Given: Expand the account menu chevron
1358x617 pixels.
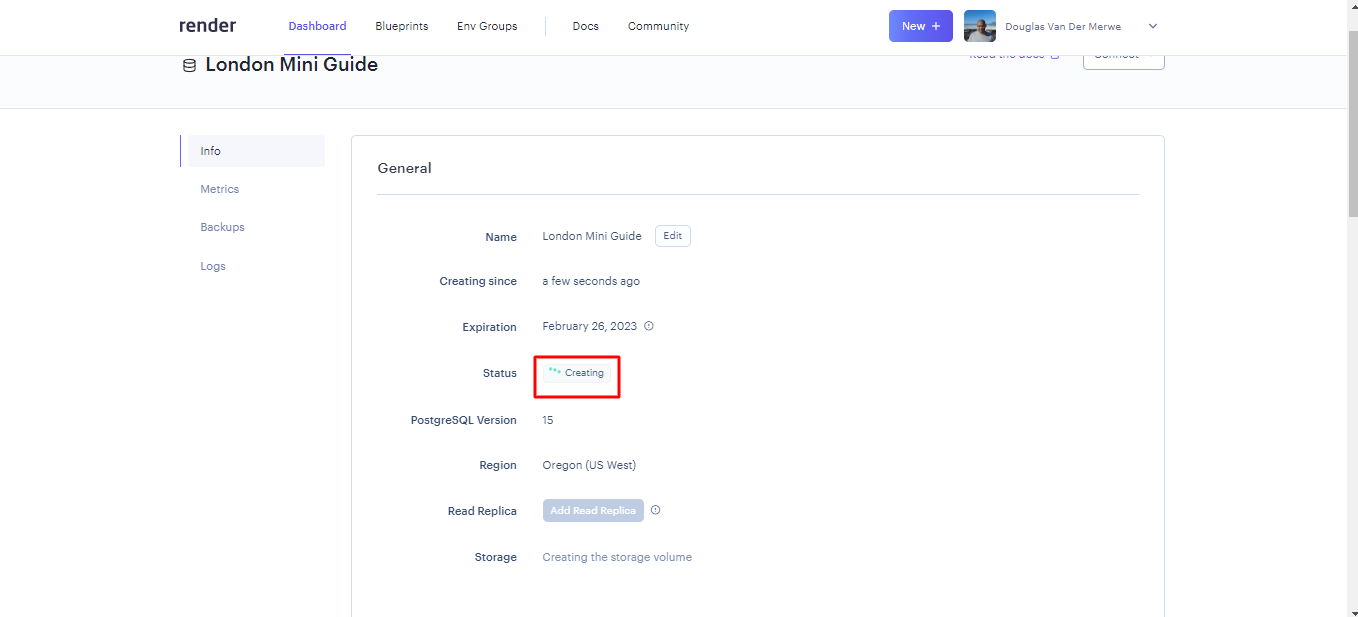Looking at the screenshot, I should tap(1152, 26).
